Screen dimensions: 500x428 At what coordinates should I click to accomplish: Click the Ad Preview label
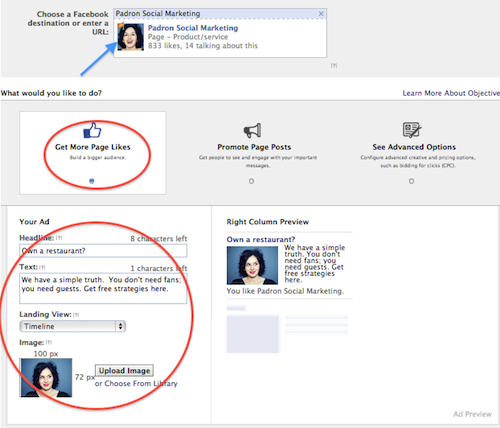pyautogui.click(x=472, y=414)
